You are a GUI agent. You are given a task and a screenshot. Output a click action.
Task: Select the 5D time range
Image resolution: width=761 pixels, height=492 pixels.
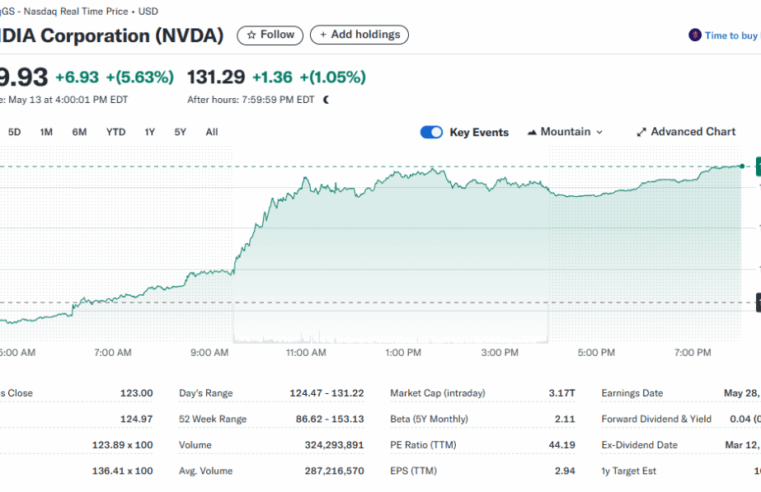(x=14, y=132)
